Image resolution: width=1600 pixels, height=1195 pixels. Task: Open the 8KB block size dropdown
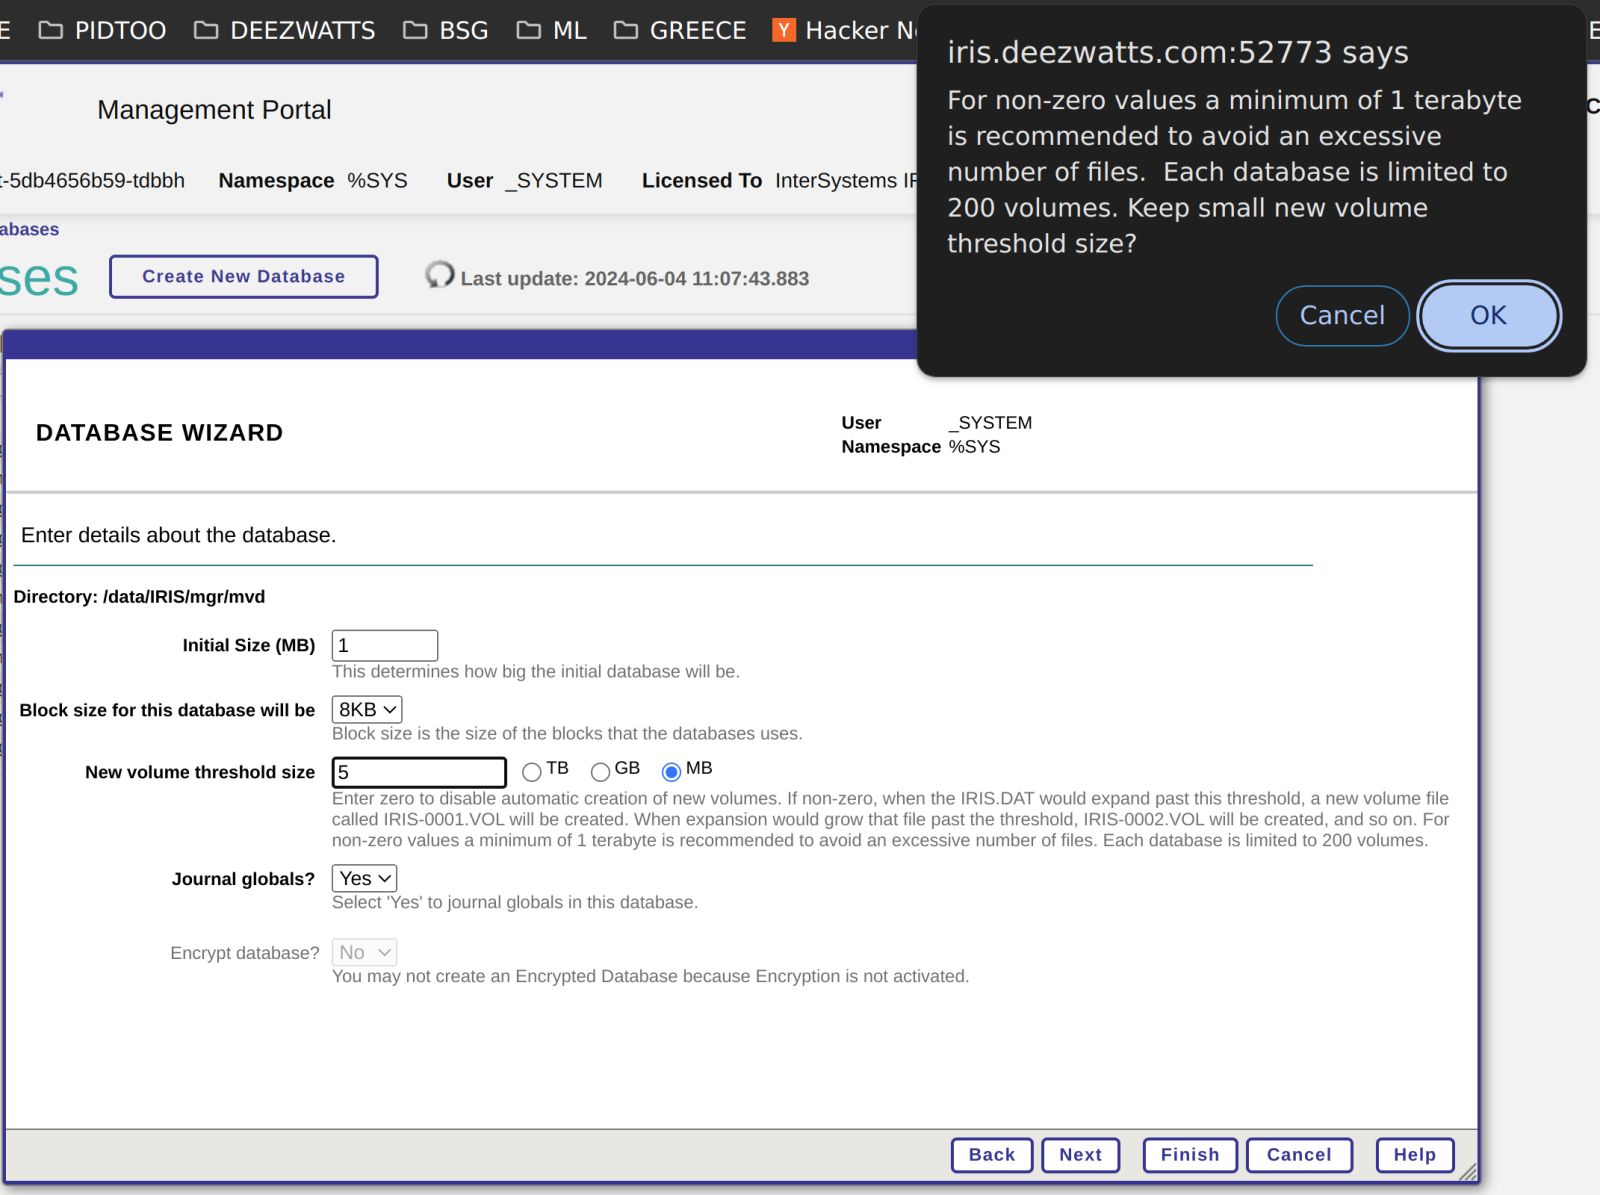[367, 710]
